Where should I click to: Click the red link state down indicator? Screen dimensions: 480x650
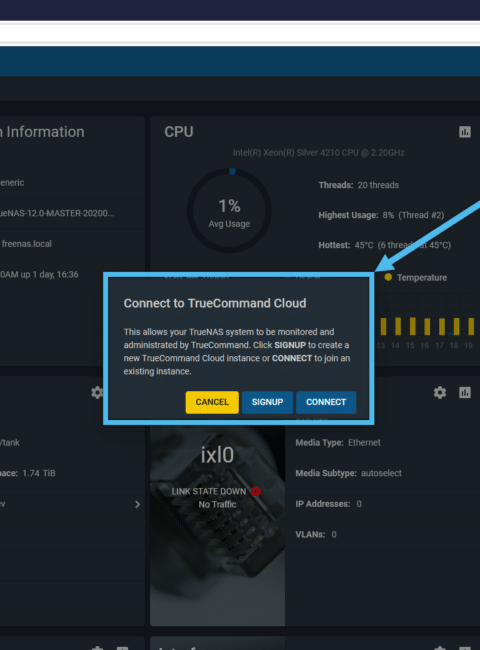click(256, 491)
